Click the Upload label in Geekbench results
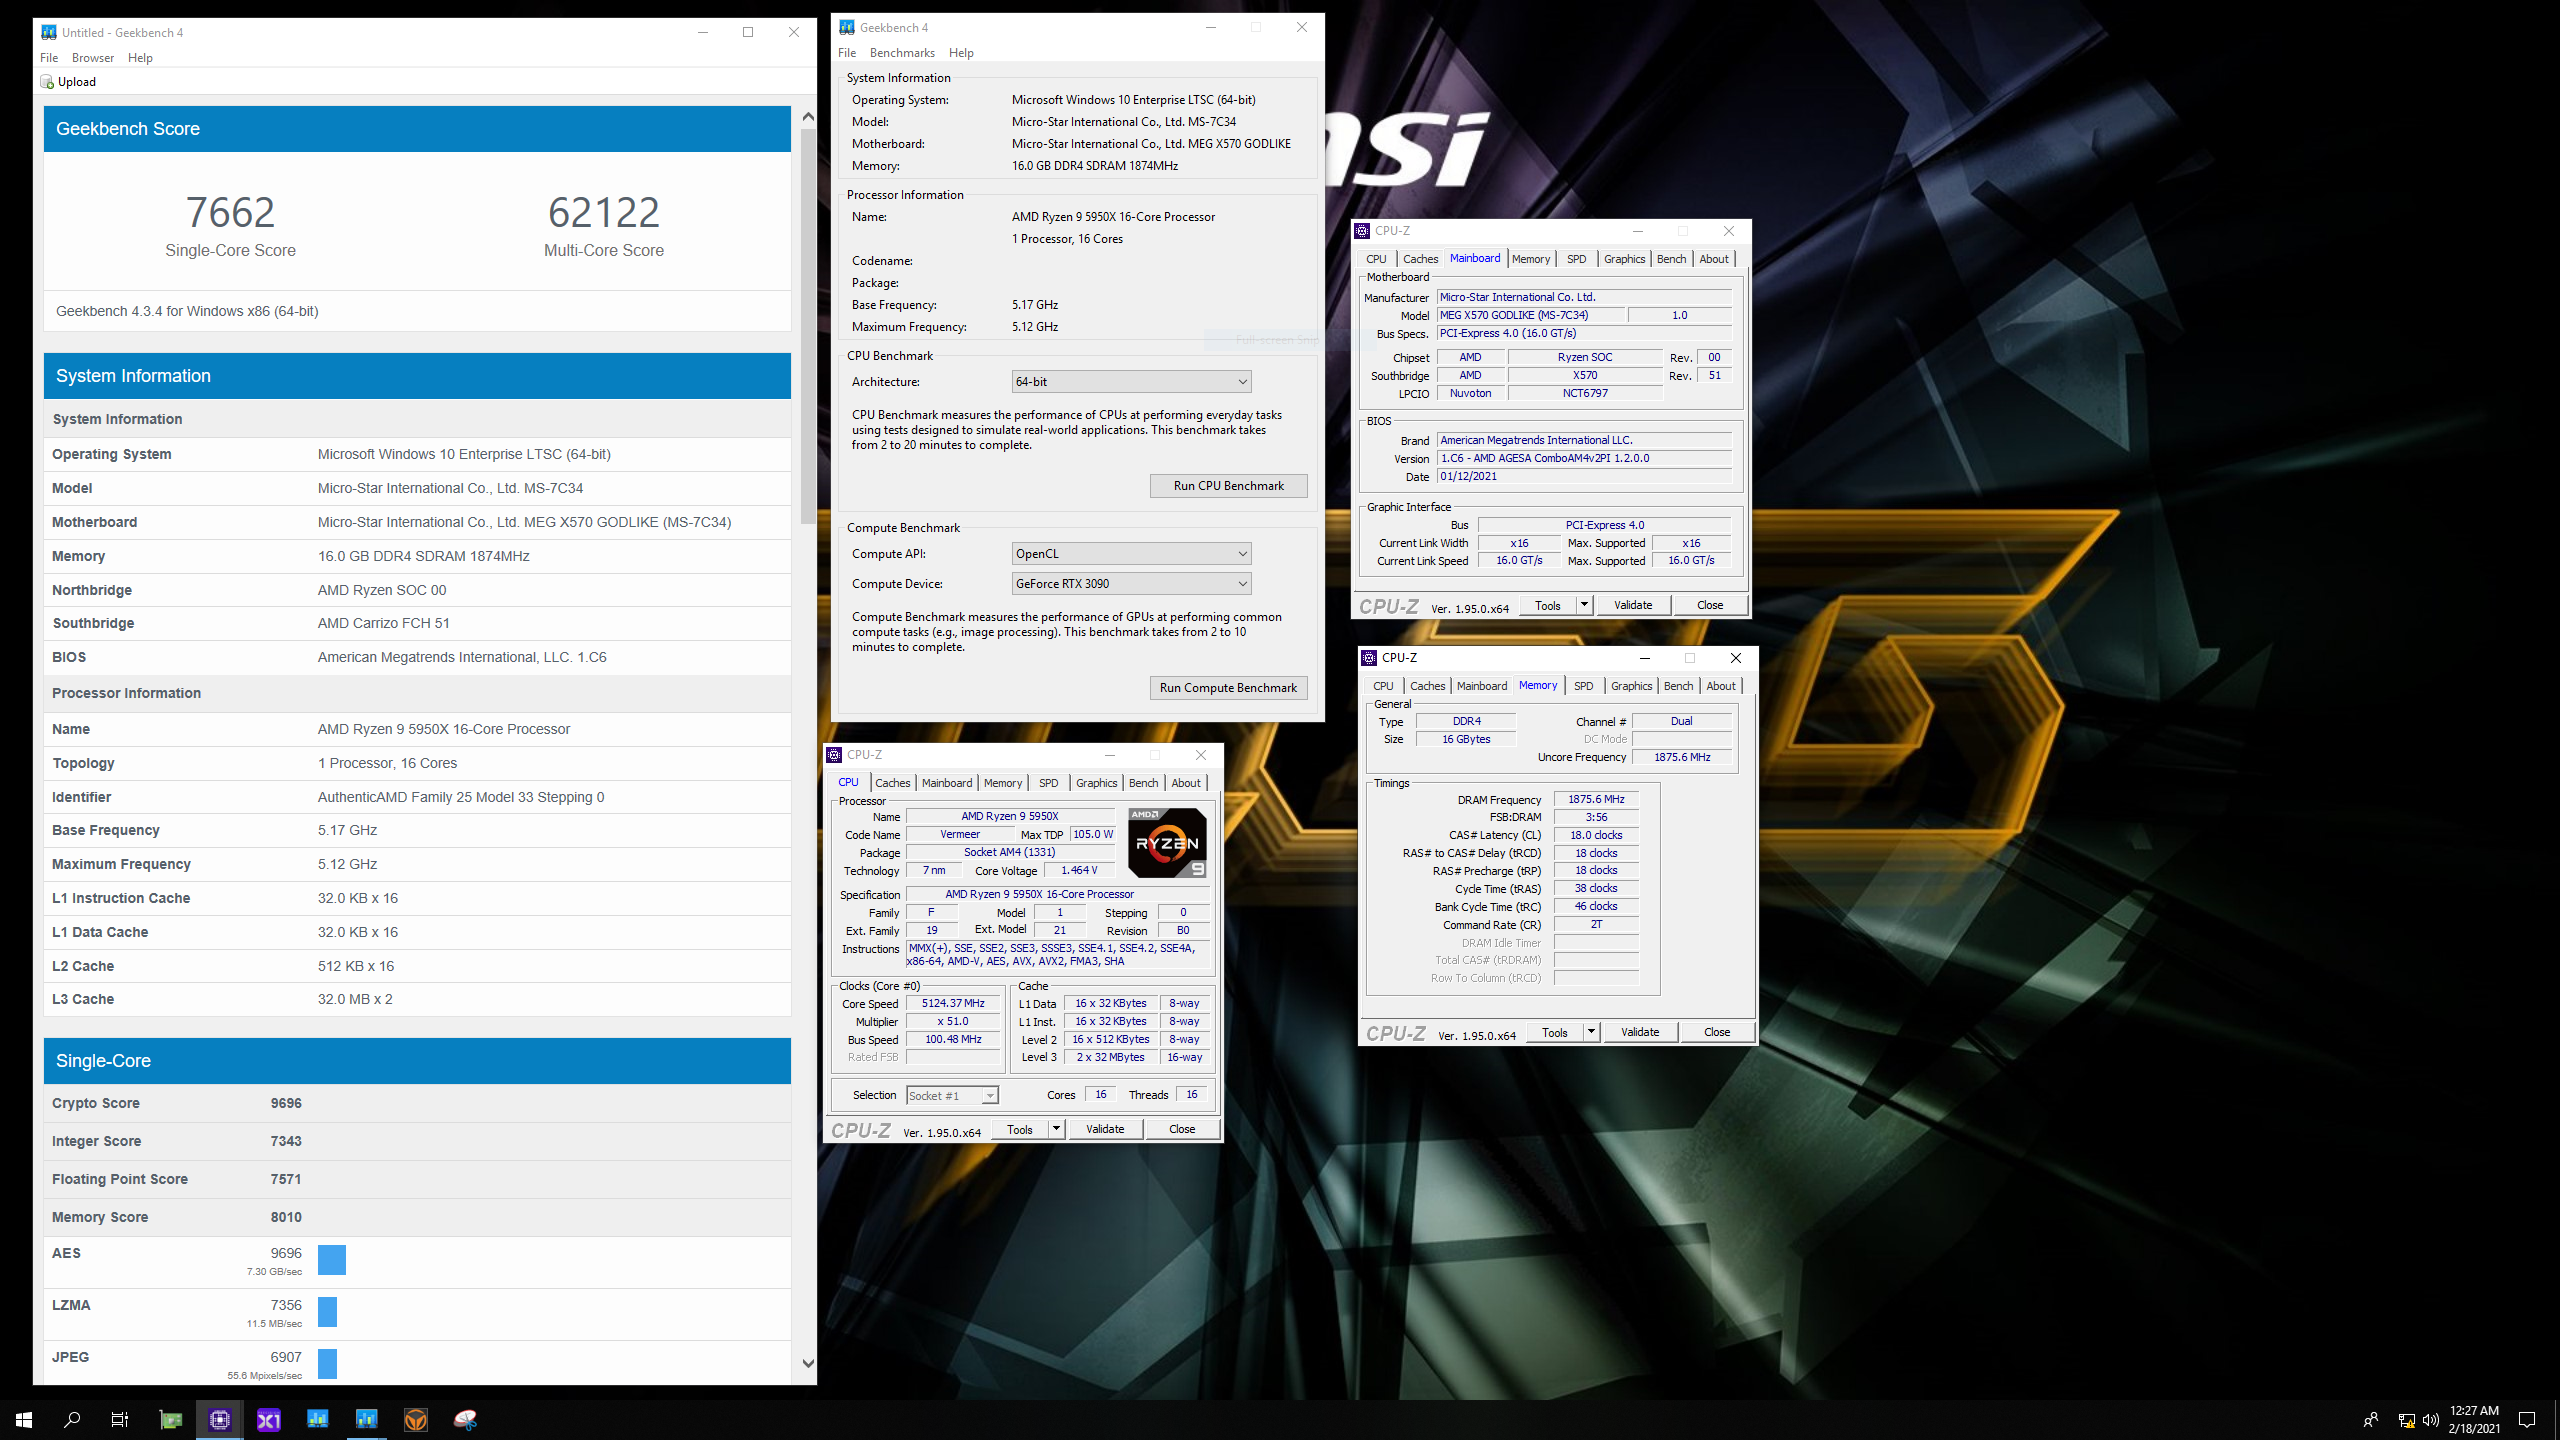 [x=77, y=82]
